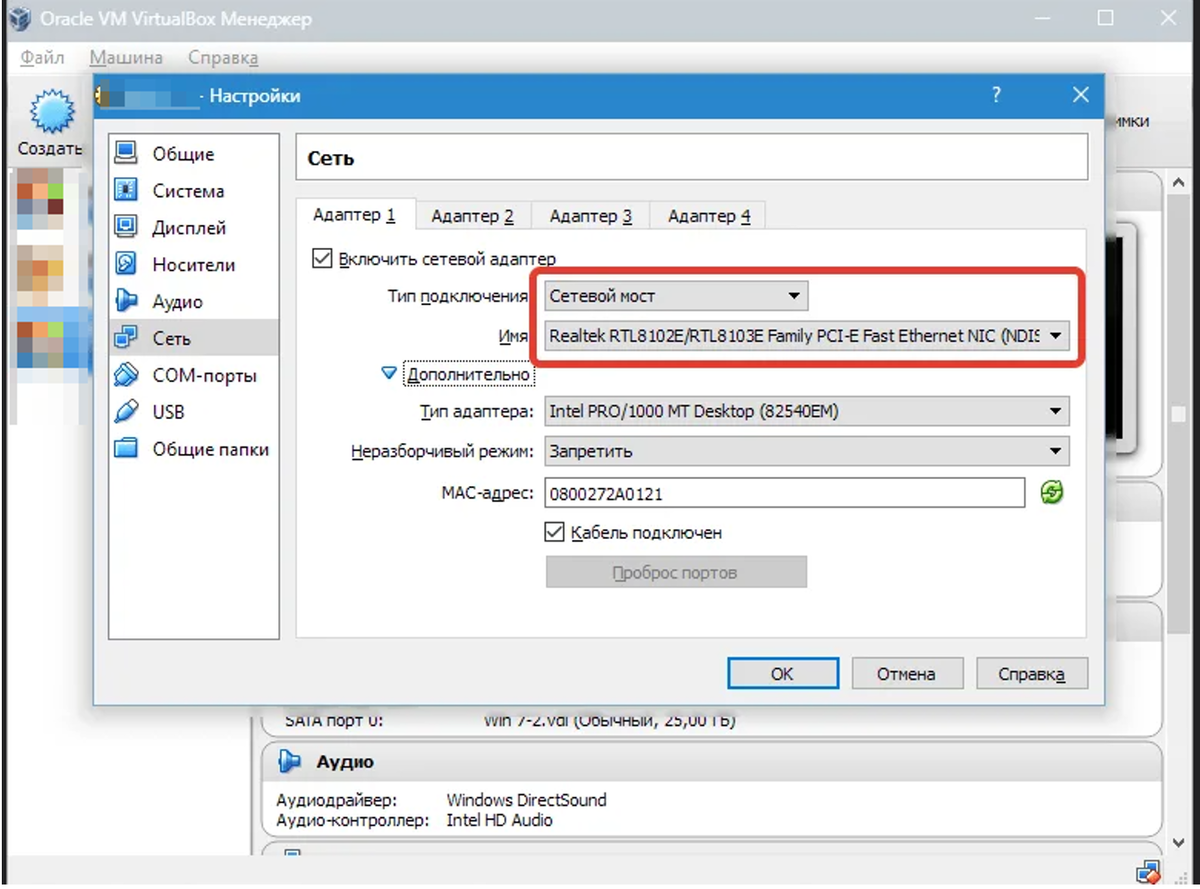This screenshot has height=889, width=1200.
Task: Select the COM-порты connector icon
Action: click(x=126, y=375)
